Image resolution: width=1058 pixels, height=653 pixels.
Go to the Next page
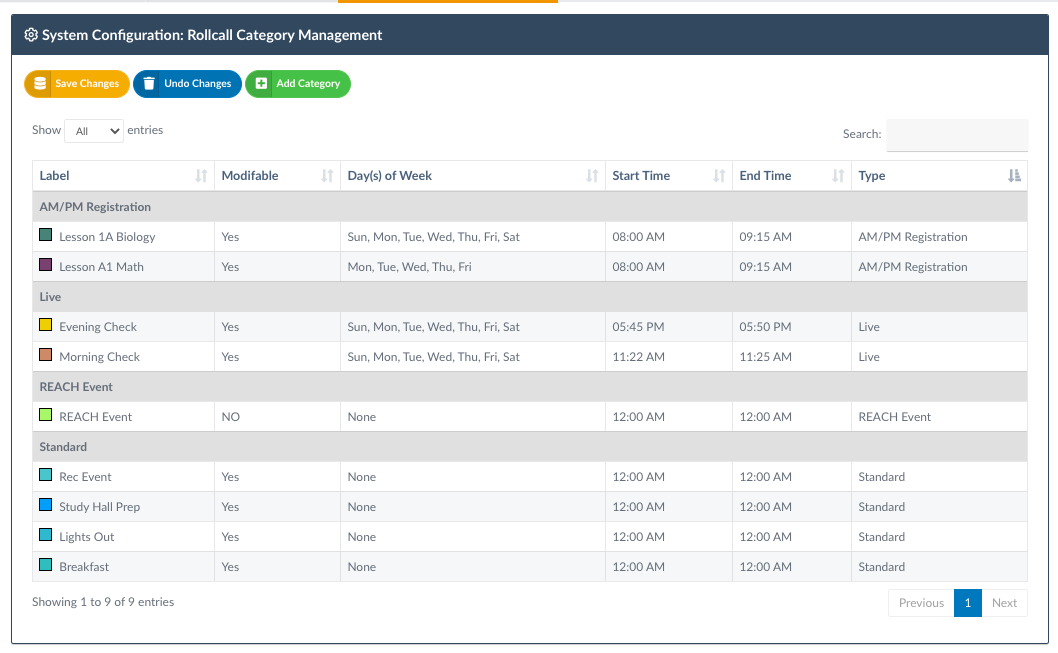[x=1004, y=603]
